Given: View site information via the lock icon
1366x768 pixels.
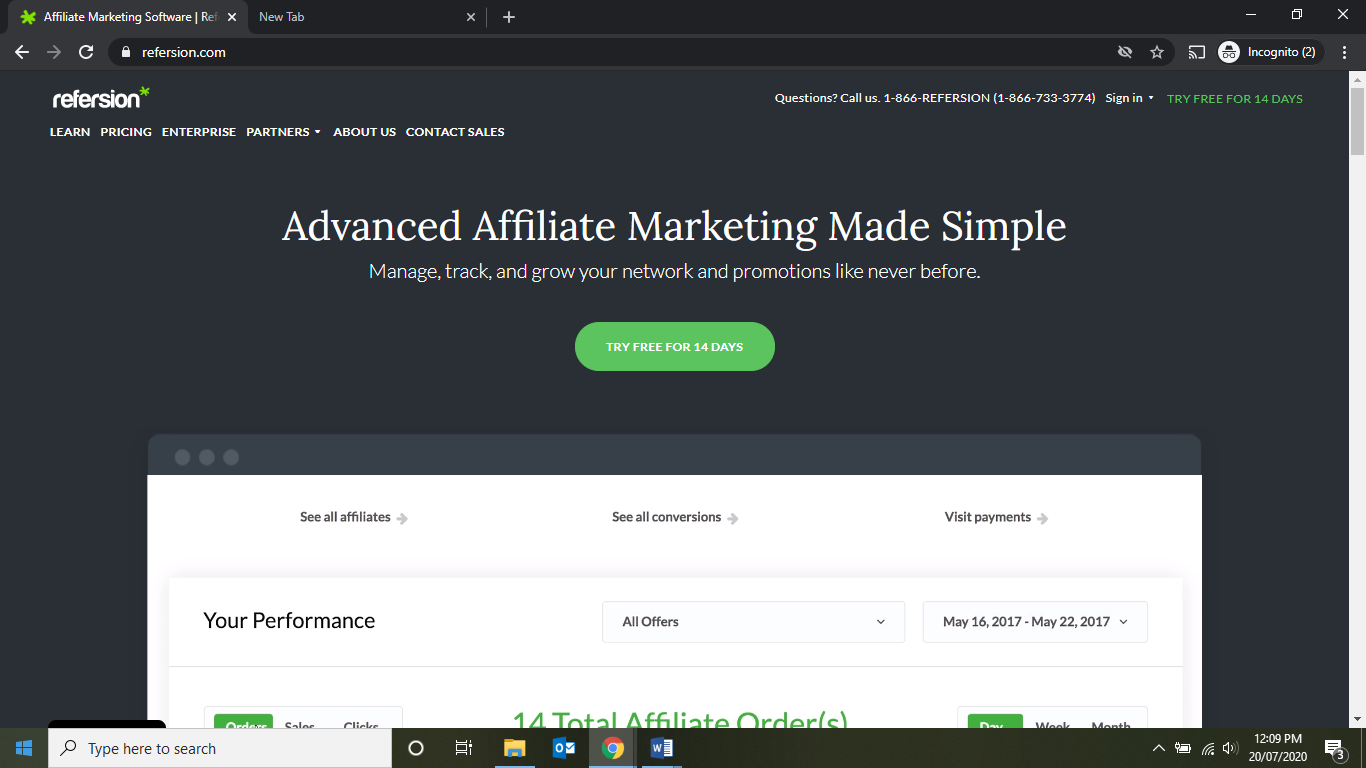Looking at the screenshot, I should coord(125,52).
